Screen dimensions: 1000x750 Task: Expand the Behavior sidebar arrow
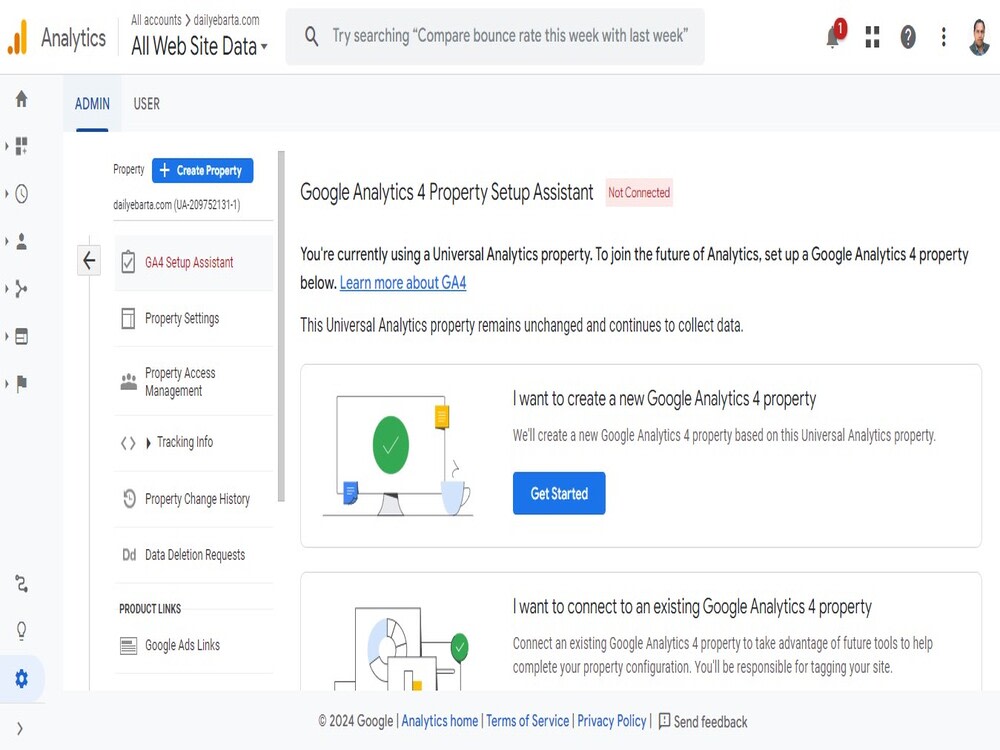coord(6,336)
